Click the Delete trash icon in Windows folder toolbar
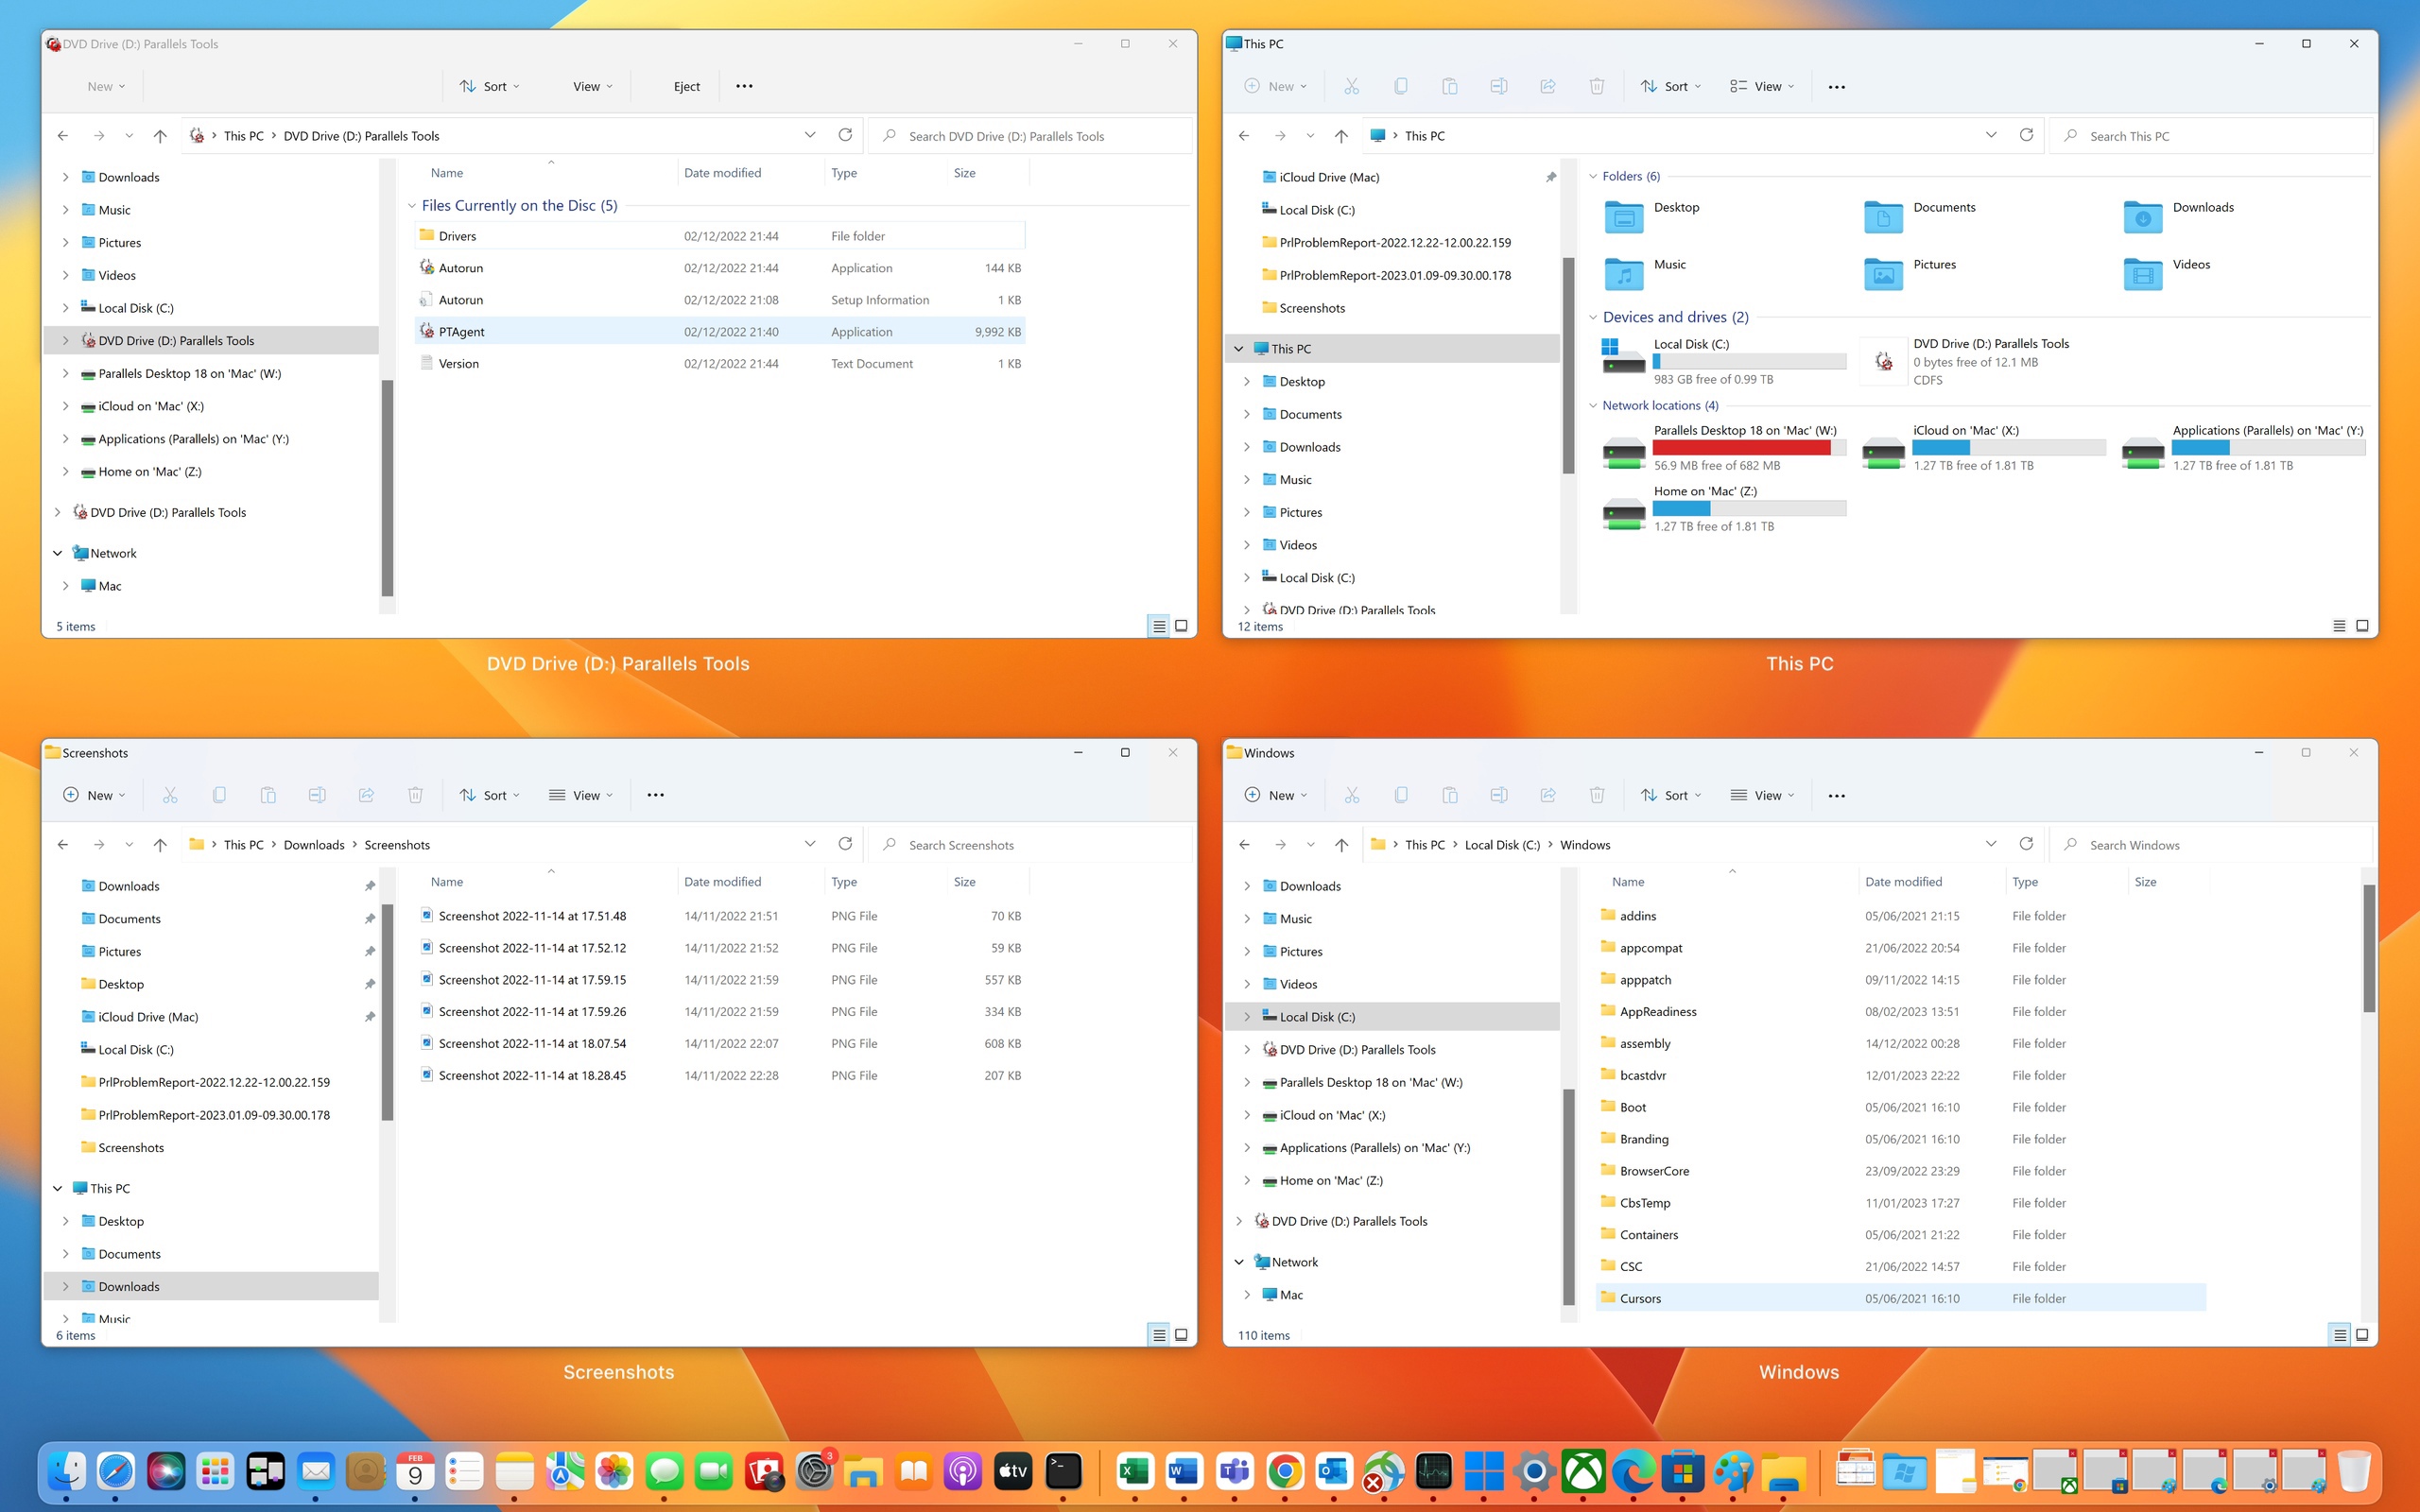 point(1597,795)
